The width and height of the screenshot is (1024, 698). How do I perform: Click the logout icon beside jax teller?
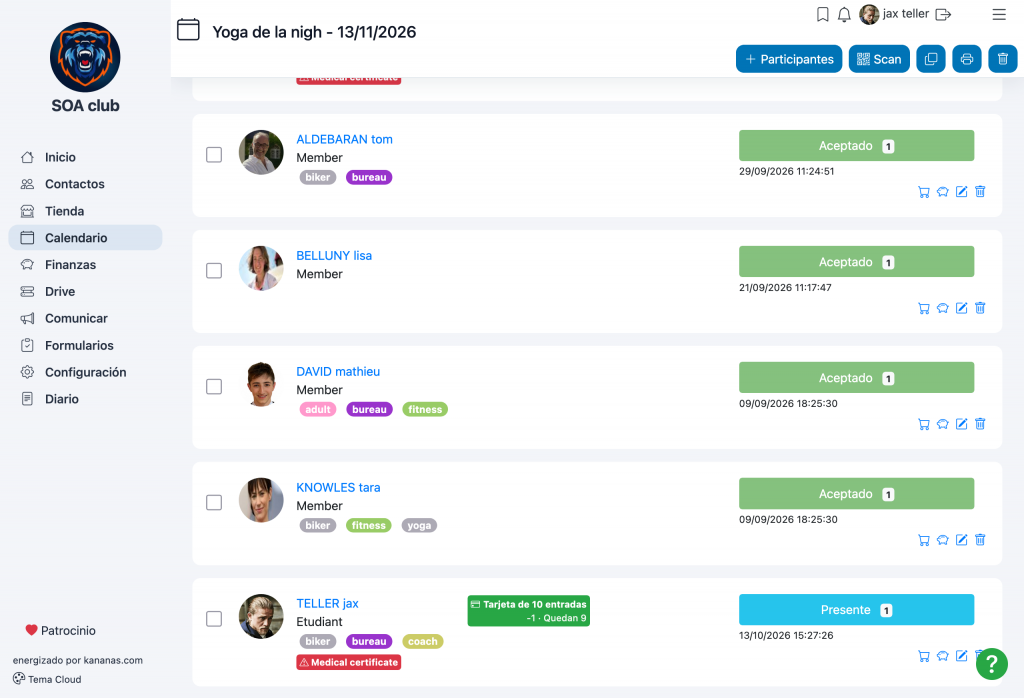(x=943, y=14)
